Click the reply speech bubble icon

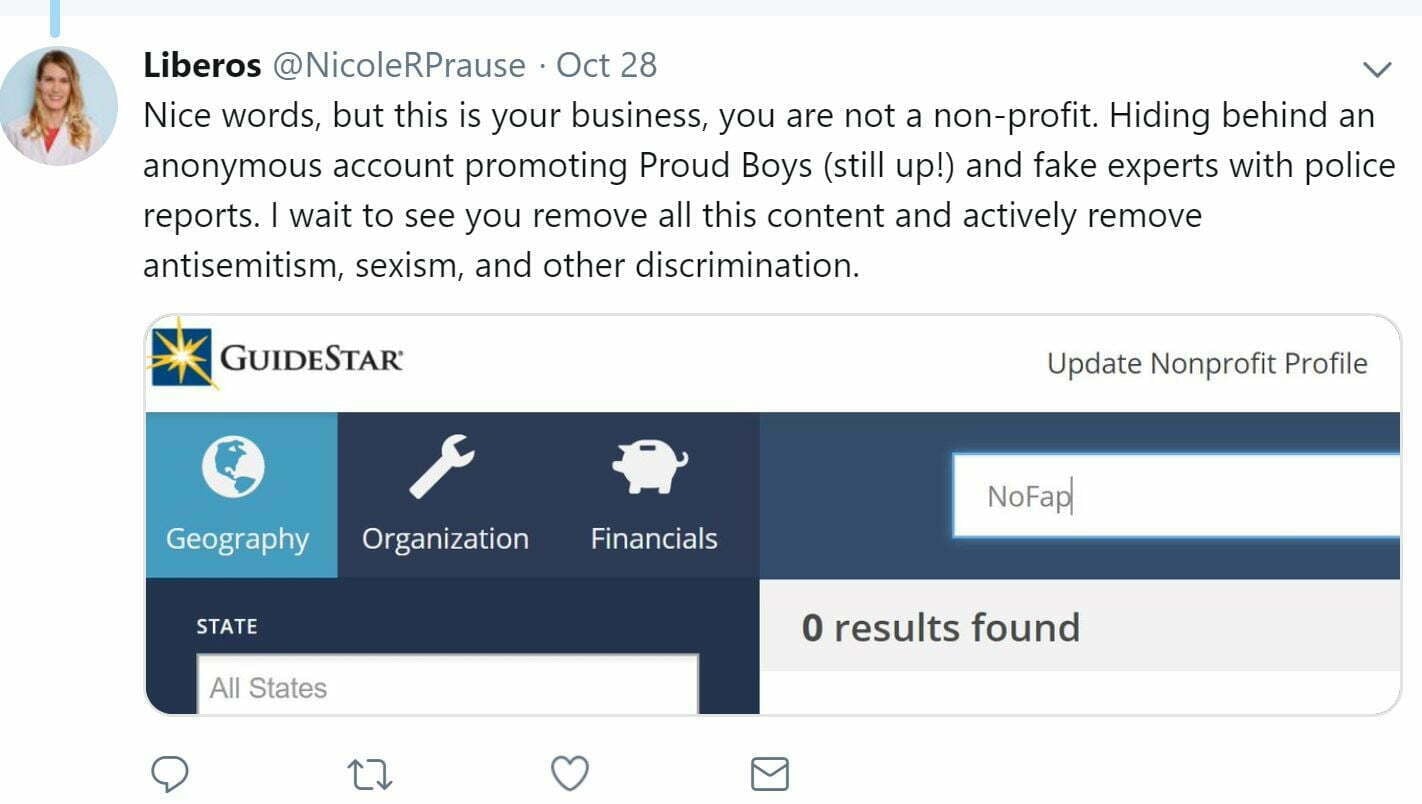170,773
